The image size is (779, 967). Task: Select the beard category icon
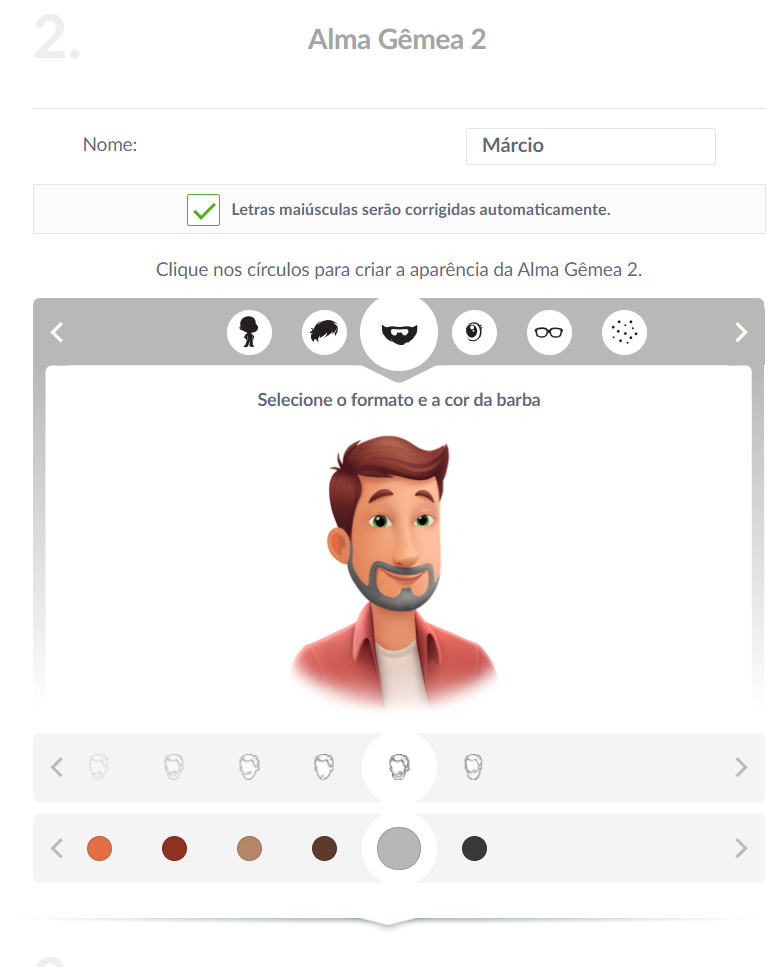pyautogui.click(x=399, y=333)
